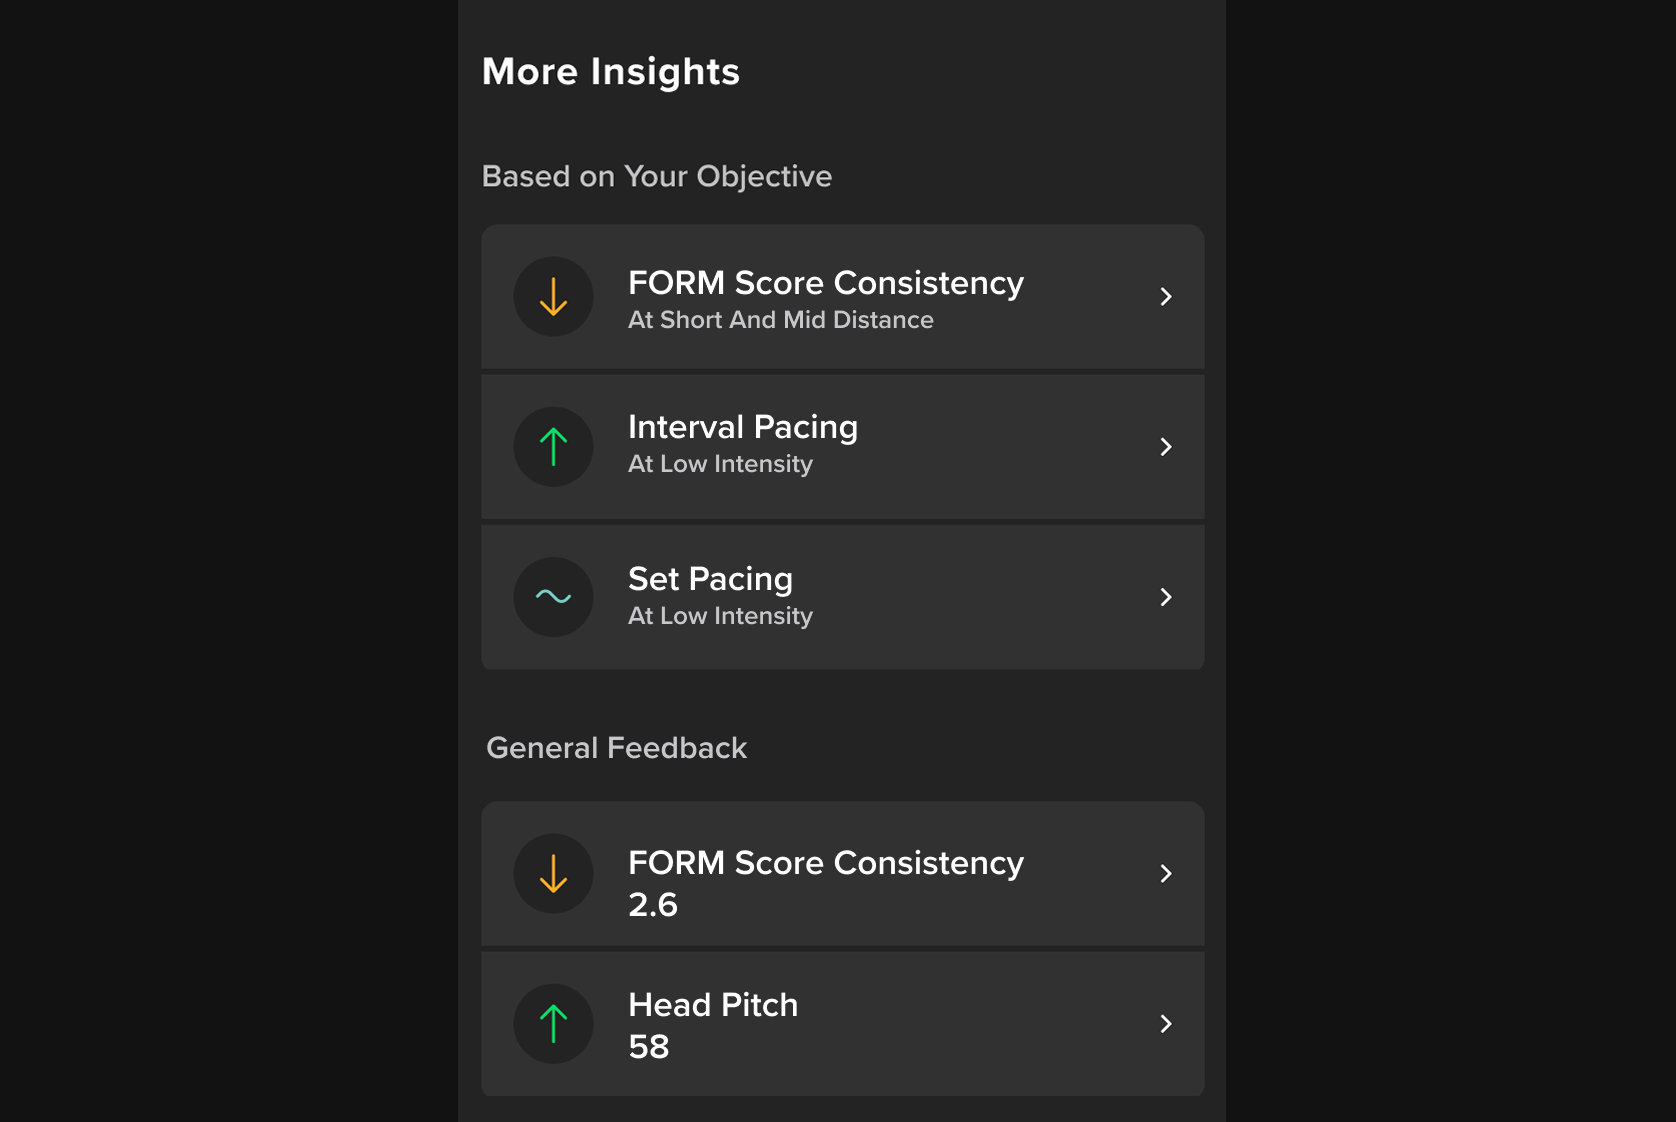The width and height of the screenshot is (1676, 1122).
Task: Click the At Short And Mid Distance subtitle
Action: [780, 320]
